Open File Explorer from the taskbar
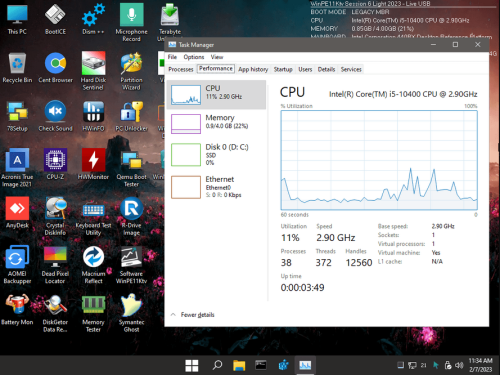The image size is (500, 375). [x=239, y=365]
